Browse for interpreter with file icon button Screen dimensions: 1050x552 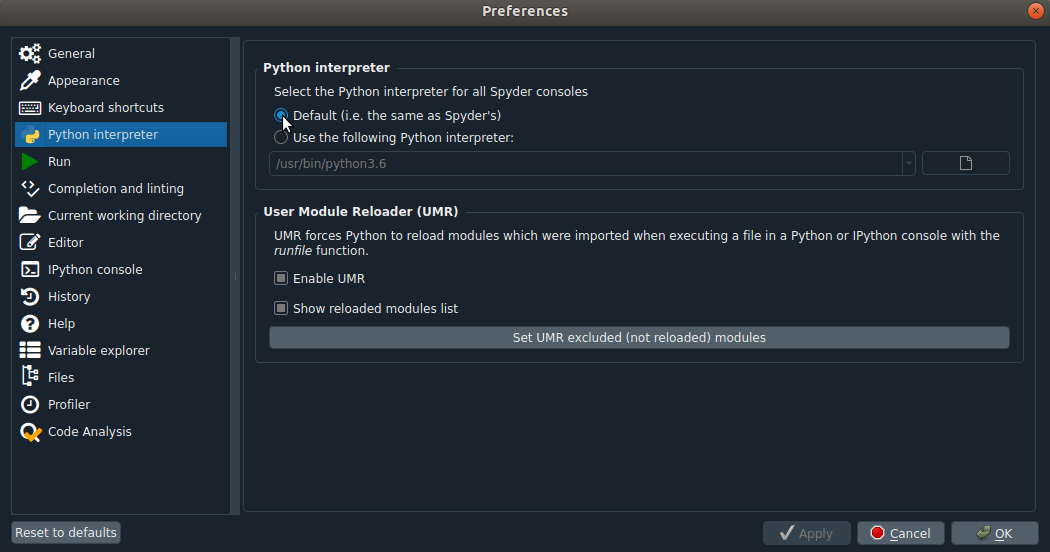click(x=966, y=163)
